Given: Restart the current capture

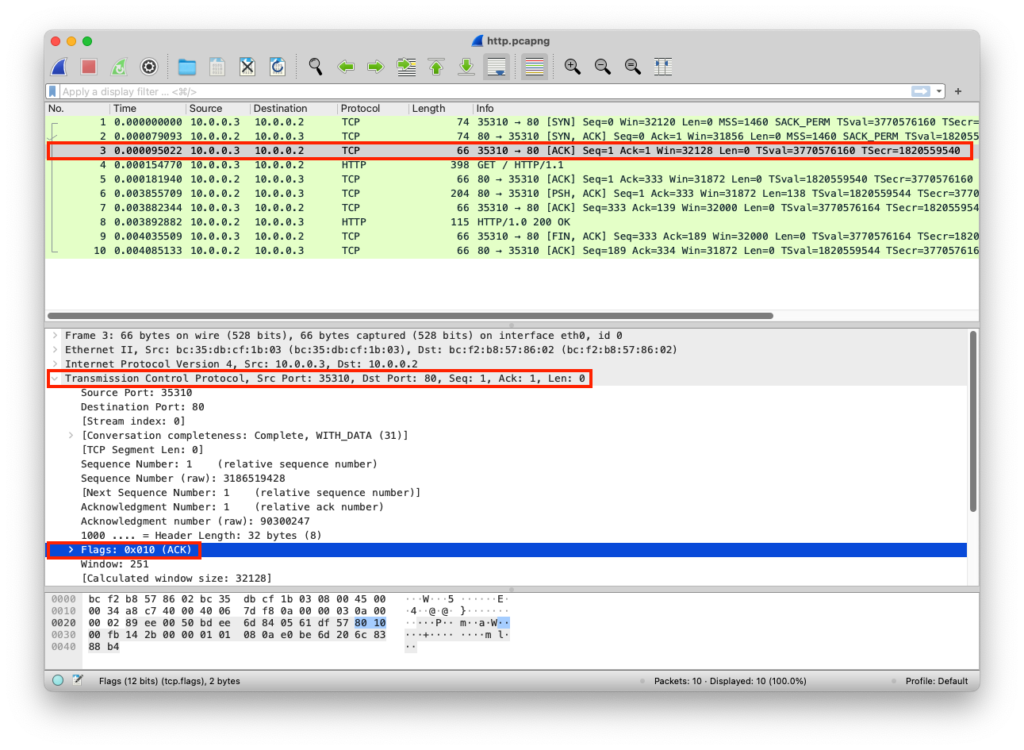Looking at the screenshot, I should [119, 67].
